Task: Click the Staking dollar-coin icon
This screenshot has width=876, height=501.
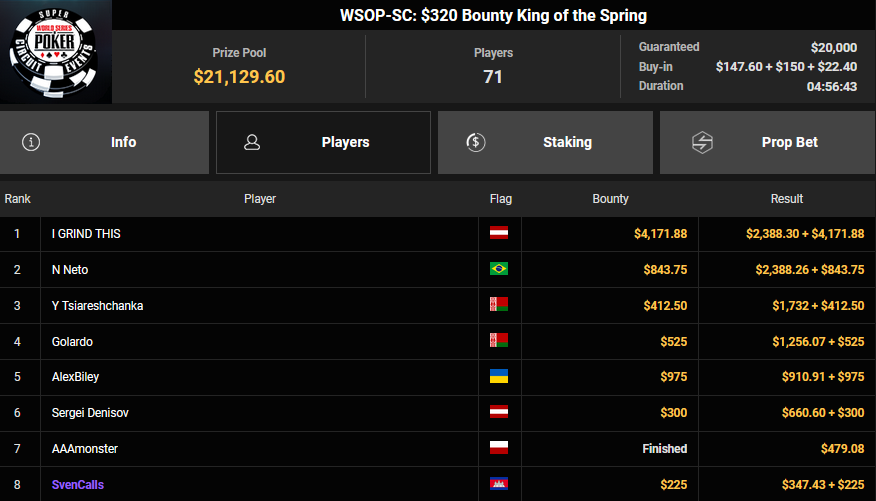Action: point(476,142)
